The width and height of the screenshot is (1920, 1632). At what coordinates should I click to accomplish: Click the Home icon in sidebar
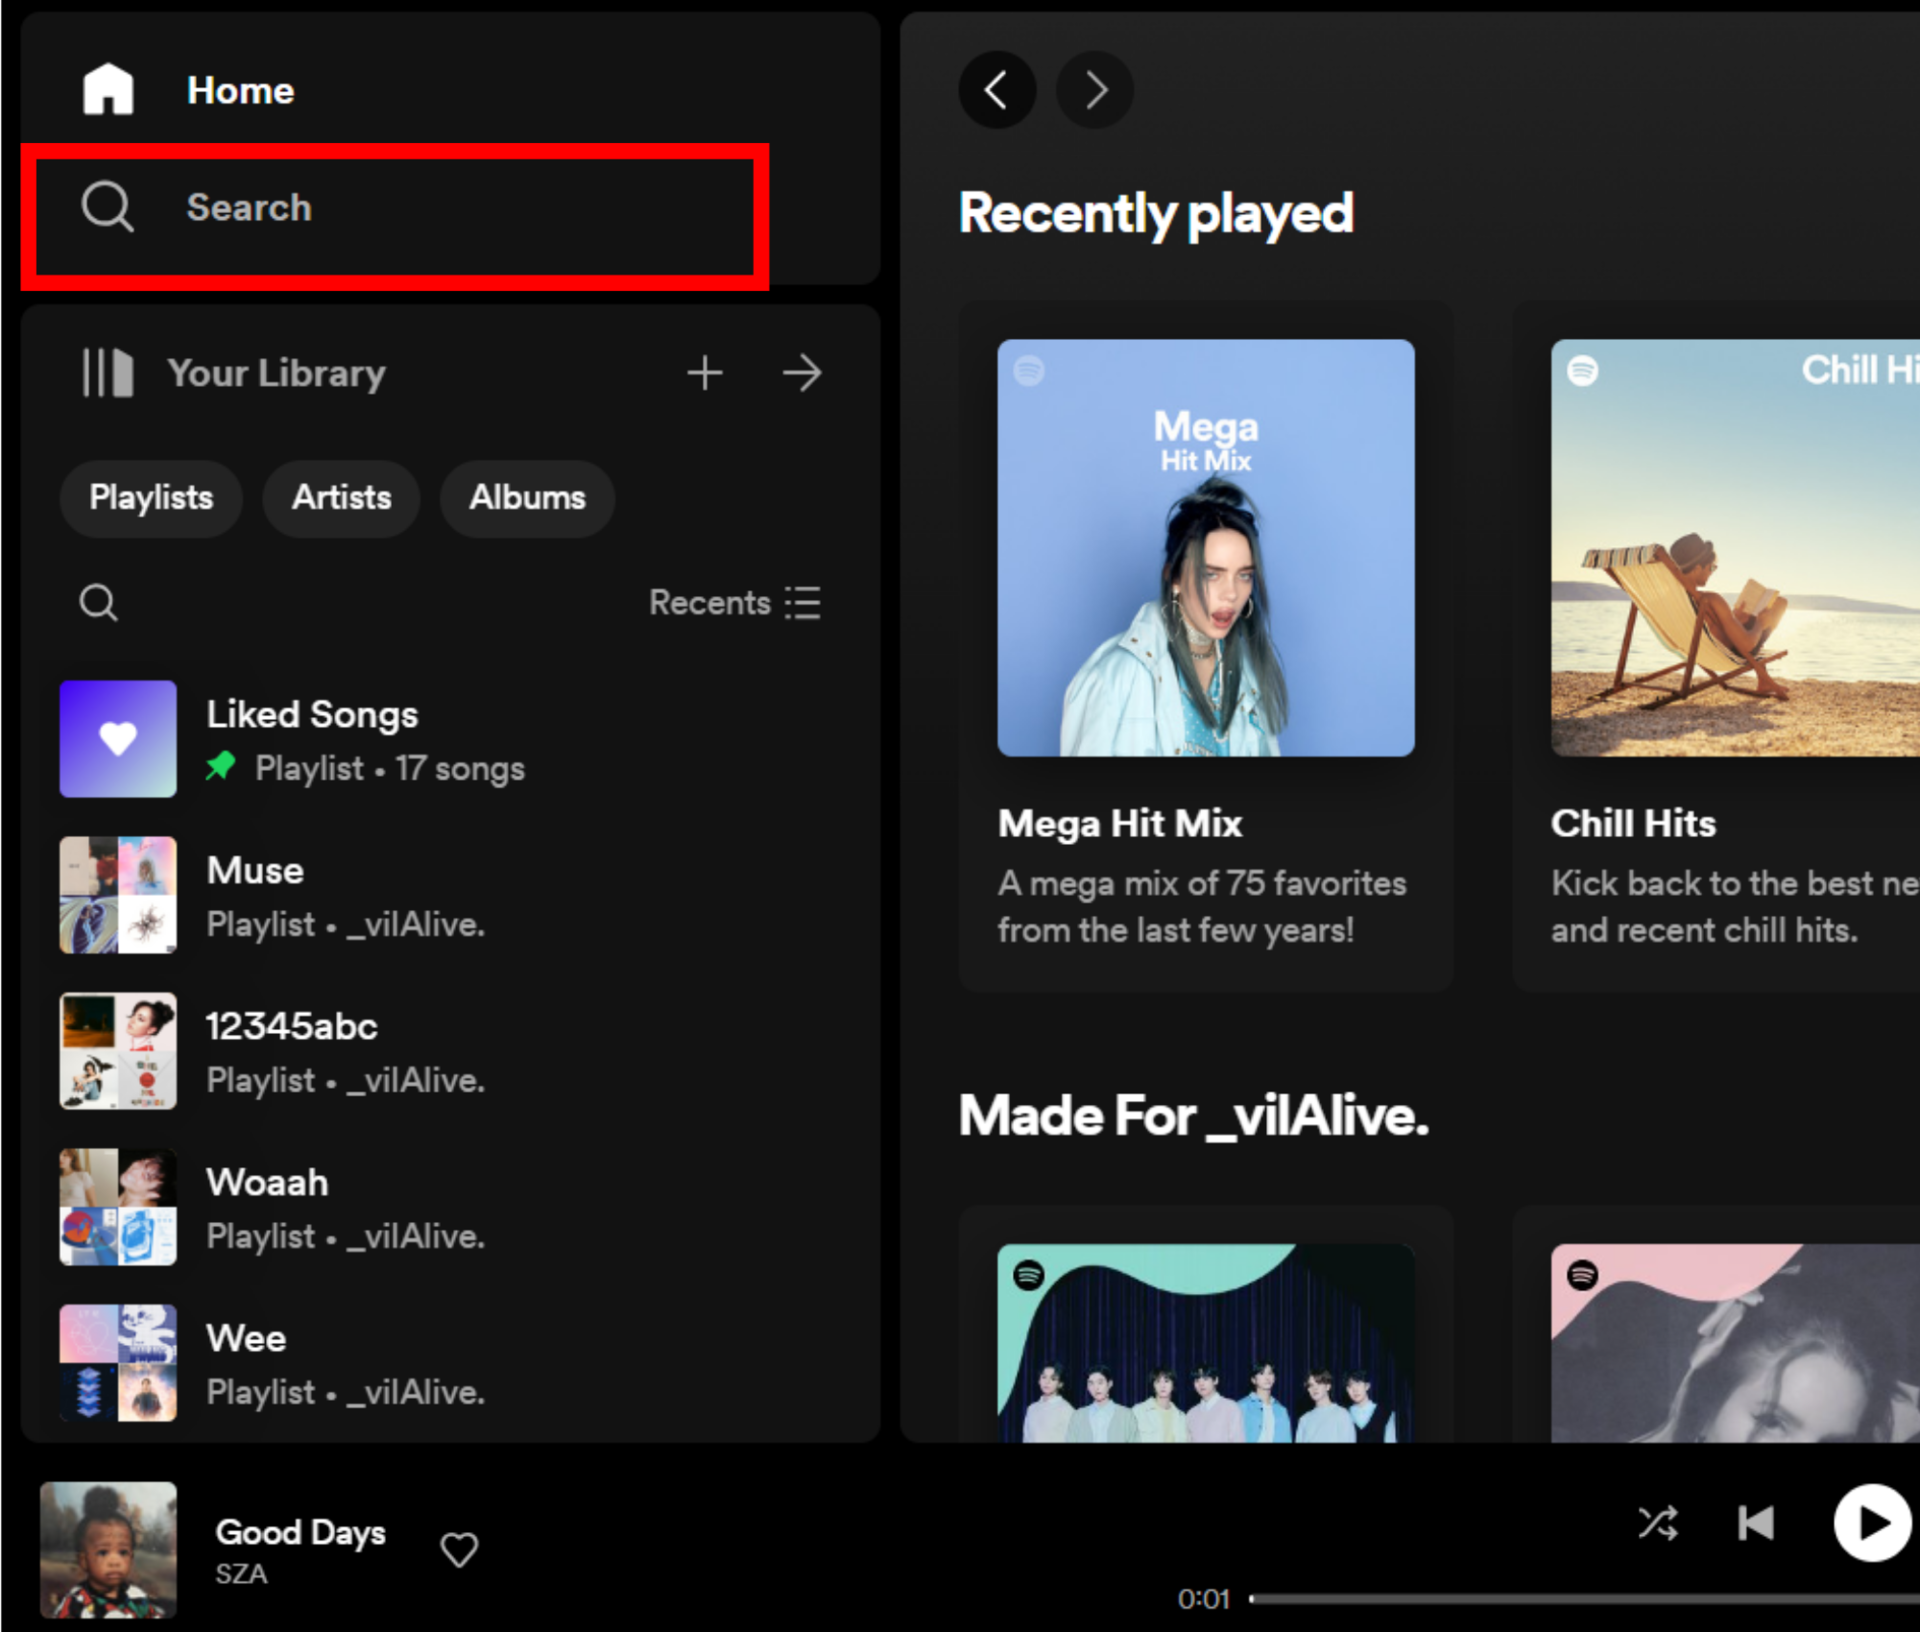tap(108, 90)
